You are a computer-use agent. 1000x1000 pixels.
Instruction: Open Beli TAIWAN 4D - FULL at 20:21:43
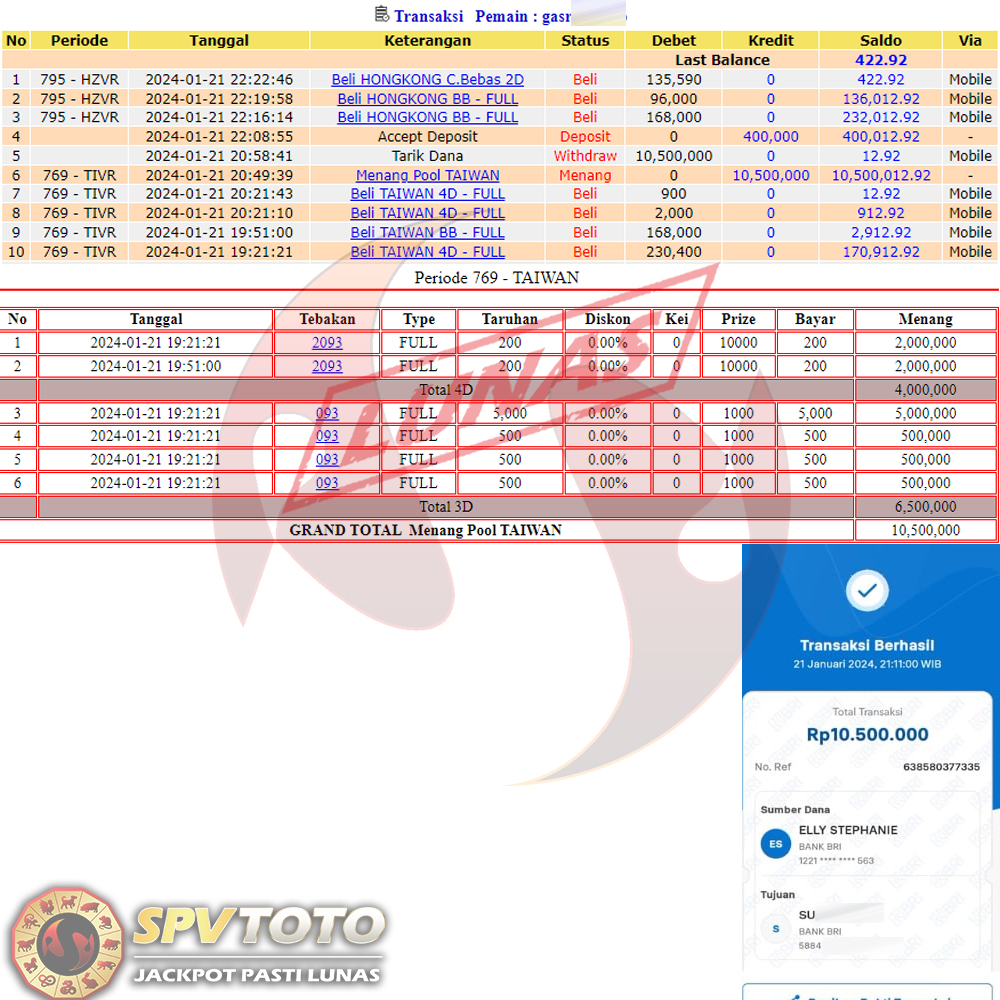click(427, 194)
